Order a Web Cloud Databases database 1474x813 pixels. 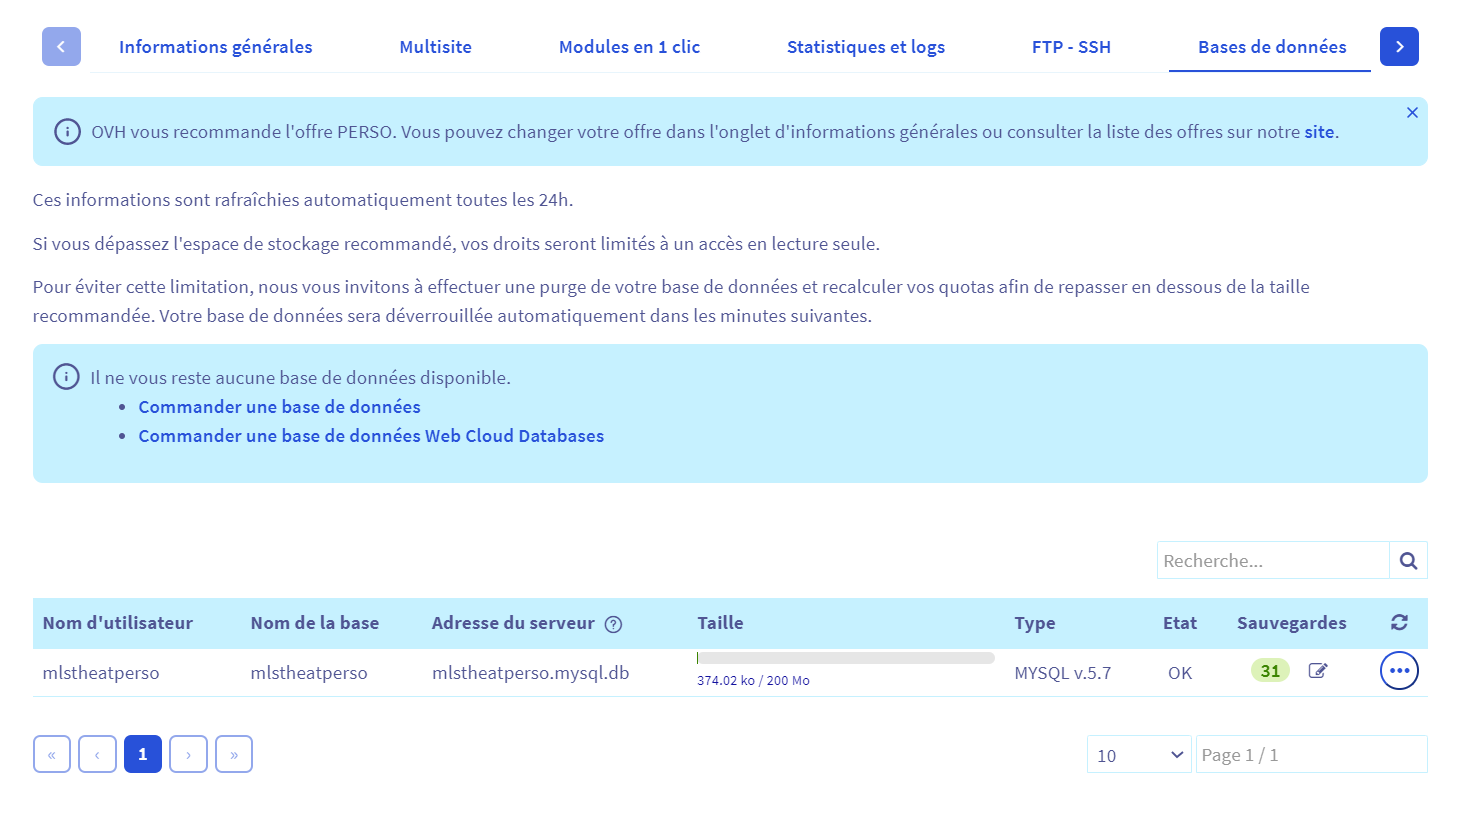pos(371,436)
